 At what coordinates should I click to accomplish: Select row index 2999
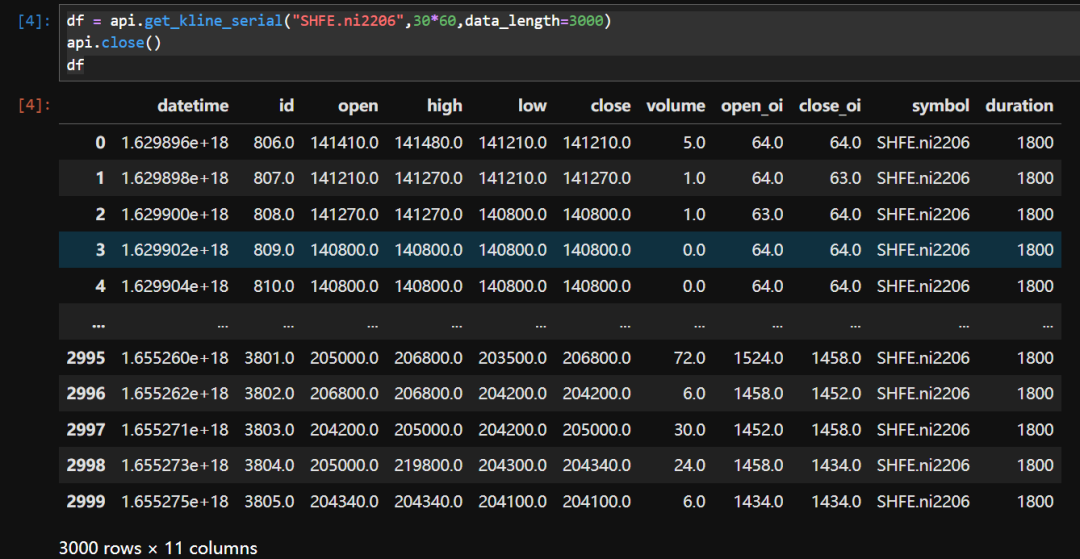click(x=86, y=501)
